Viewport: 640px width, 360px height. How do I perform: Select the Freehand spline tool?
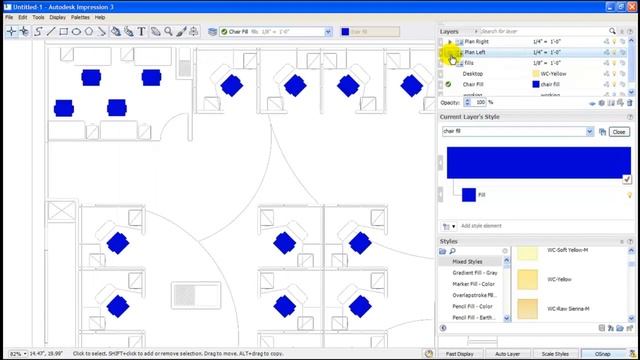pos(38,31)
